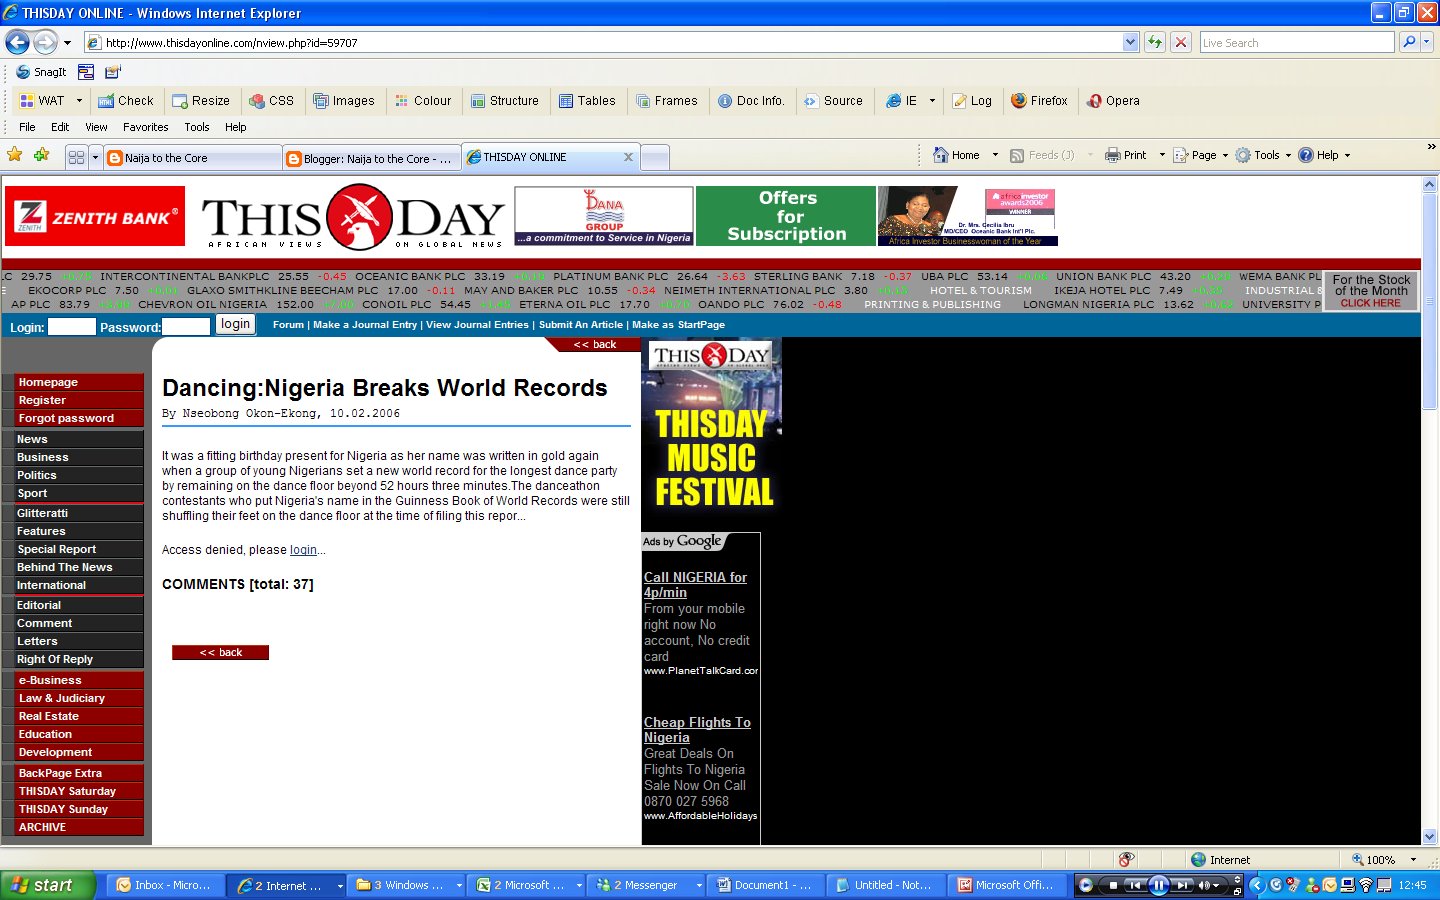Click the Cheap Flights To Nigeria ad
The height and width of the screenshot is (900, 1440).
697,730
